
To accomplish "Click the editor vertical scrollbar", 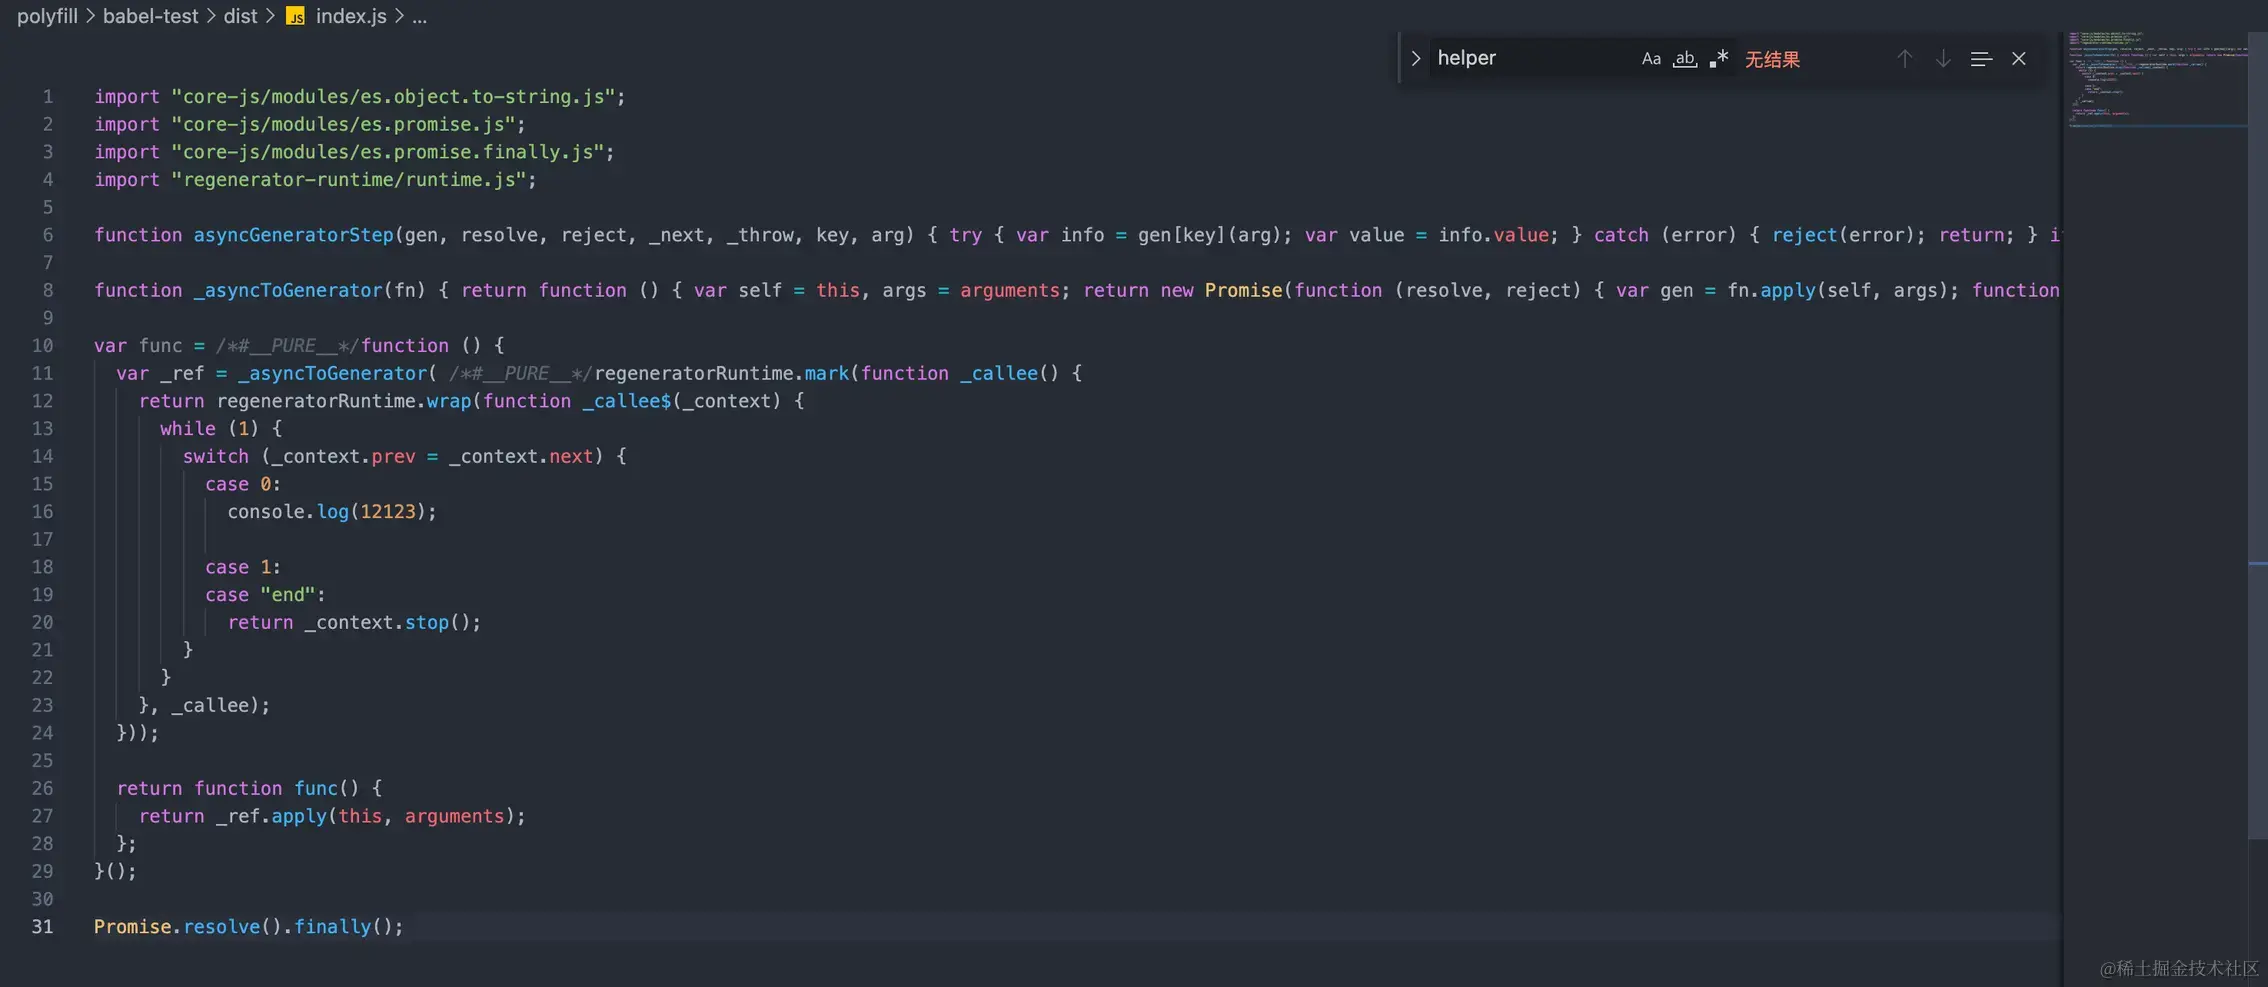I will pos(2257,400).
